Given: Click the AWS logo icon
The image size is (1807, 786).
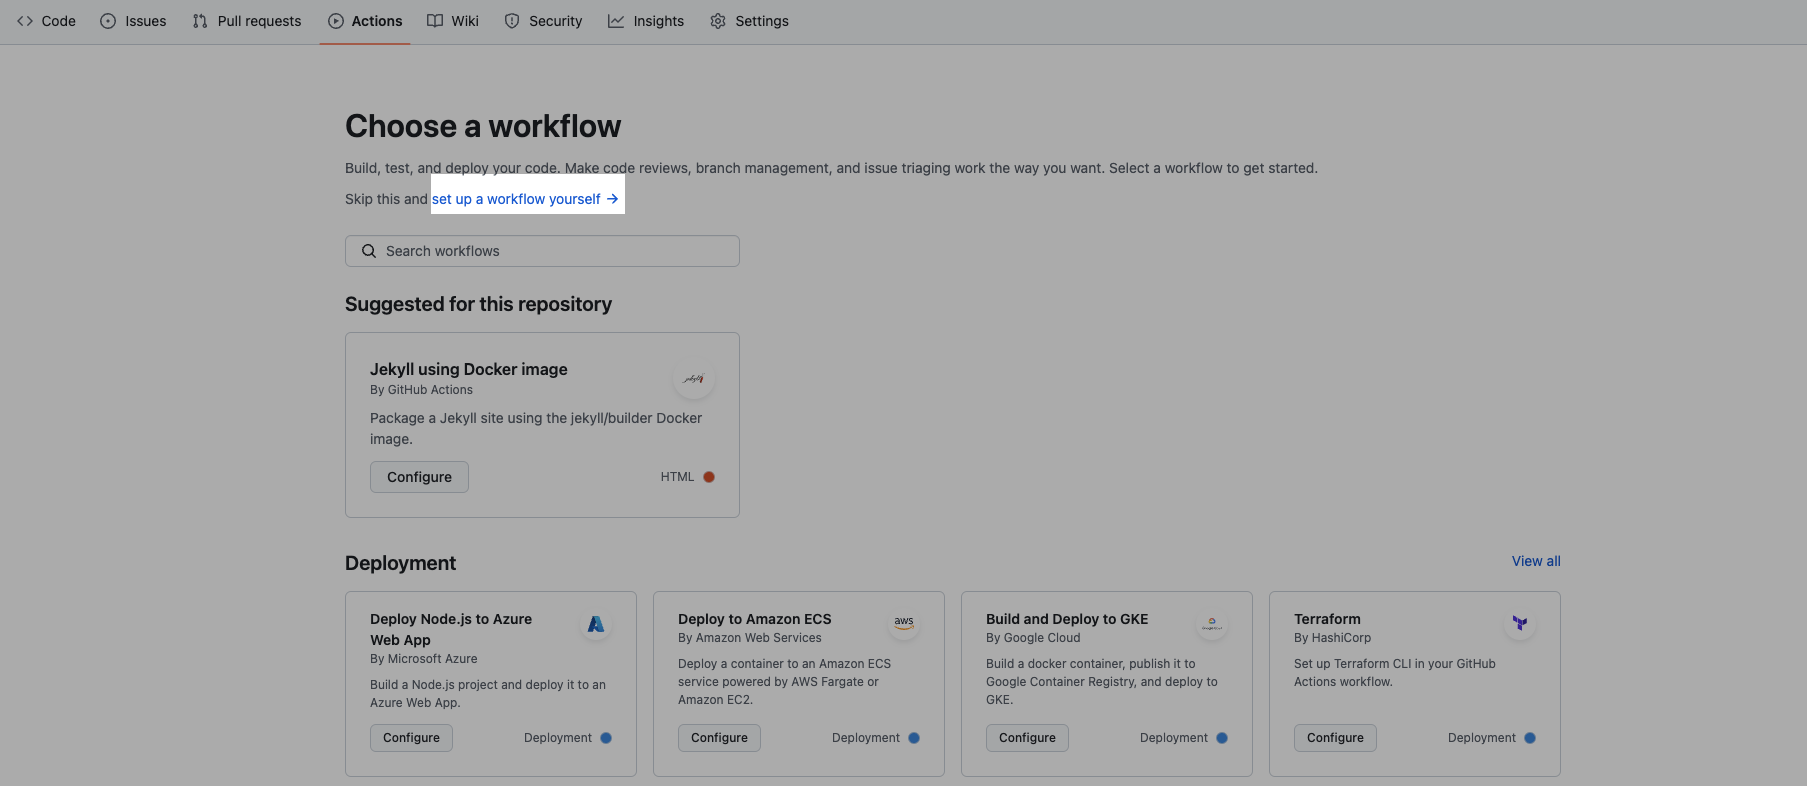Looking at the screenshot, I should 904,623.
